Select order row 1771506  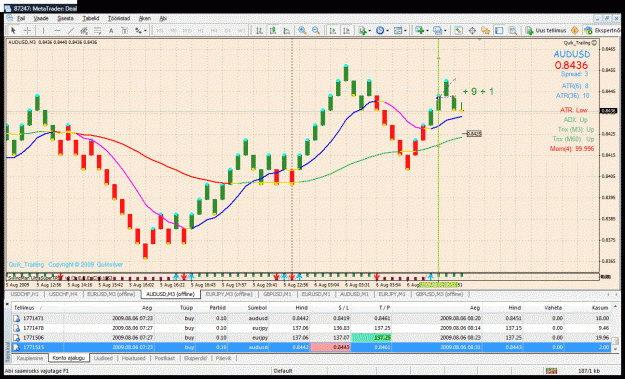coord(311,338)
